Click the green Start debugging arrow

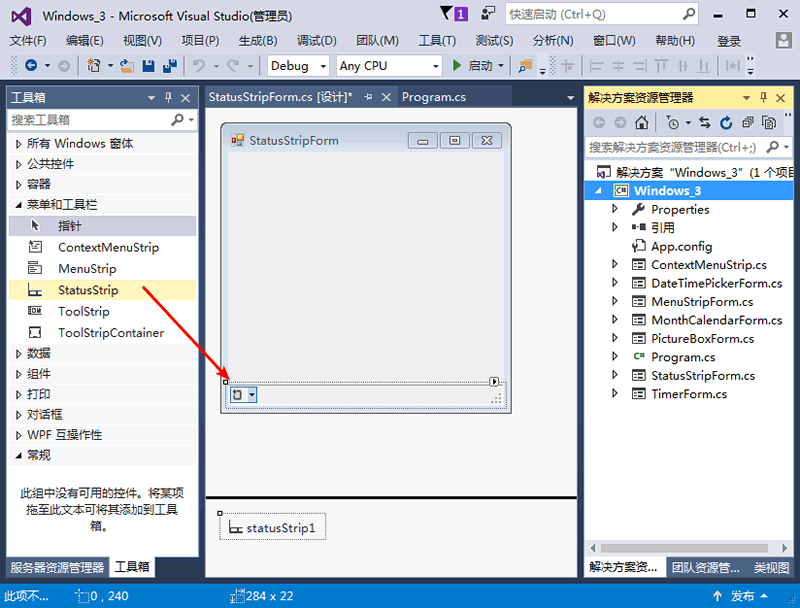click(456, 65)
